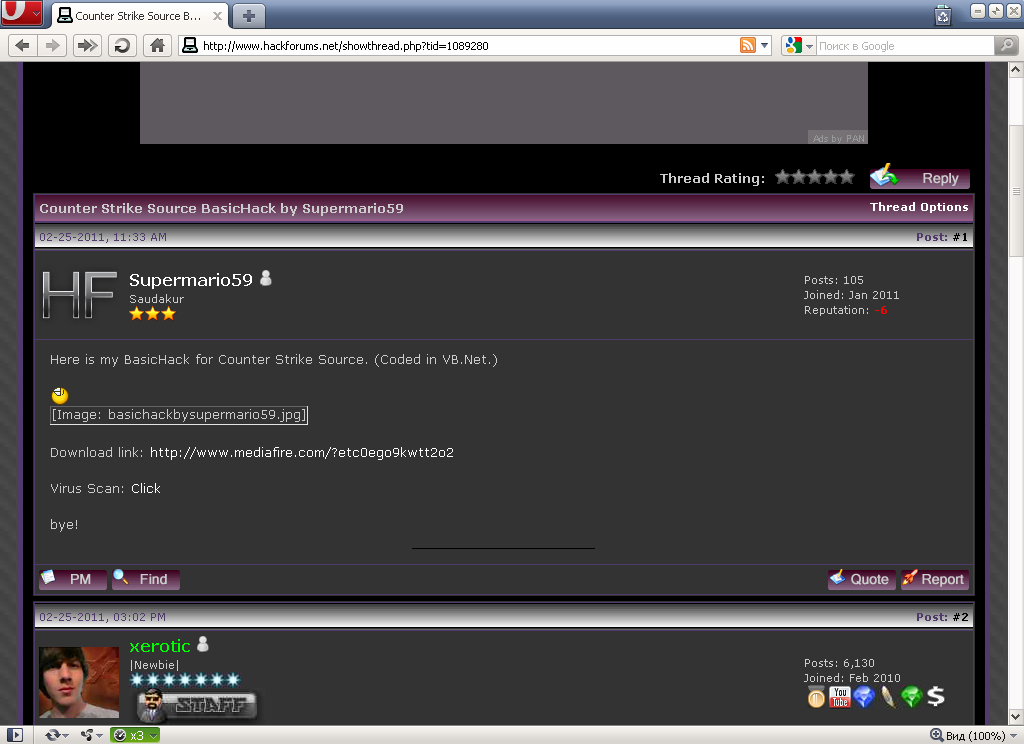This screenshot has height=744, width=1024.
Task: Click the Reply button
Action: click(920, 178)
